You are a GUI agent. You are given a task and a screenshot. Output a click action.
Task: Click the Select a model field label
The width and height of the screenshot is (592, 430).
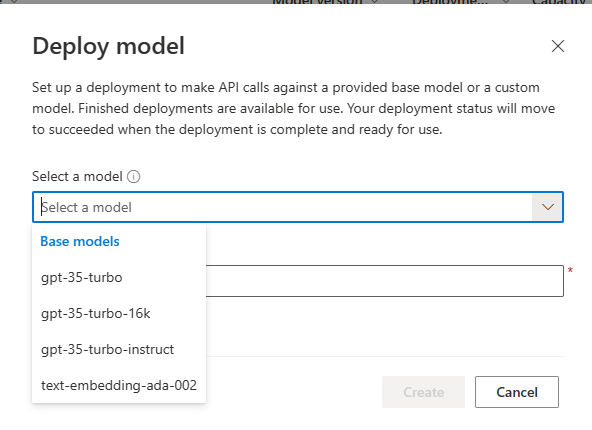coord(77,176)
